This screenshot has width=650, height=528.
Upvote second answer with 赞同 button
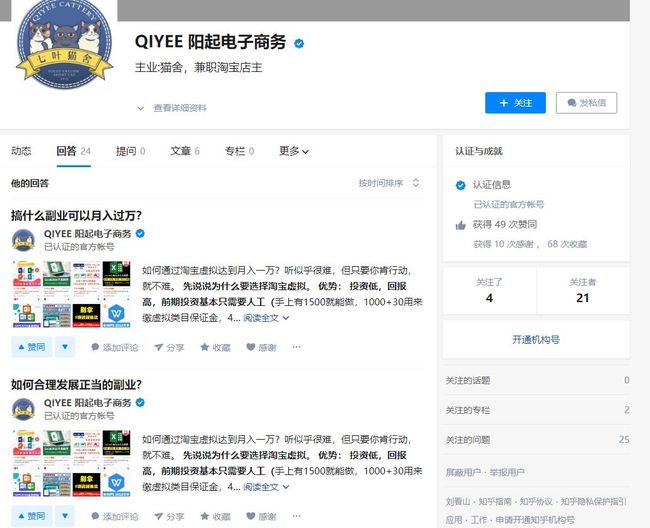pos(32,516)
